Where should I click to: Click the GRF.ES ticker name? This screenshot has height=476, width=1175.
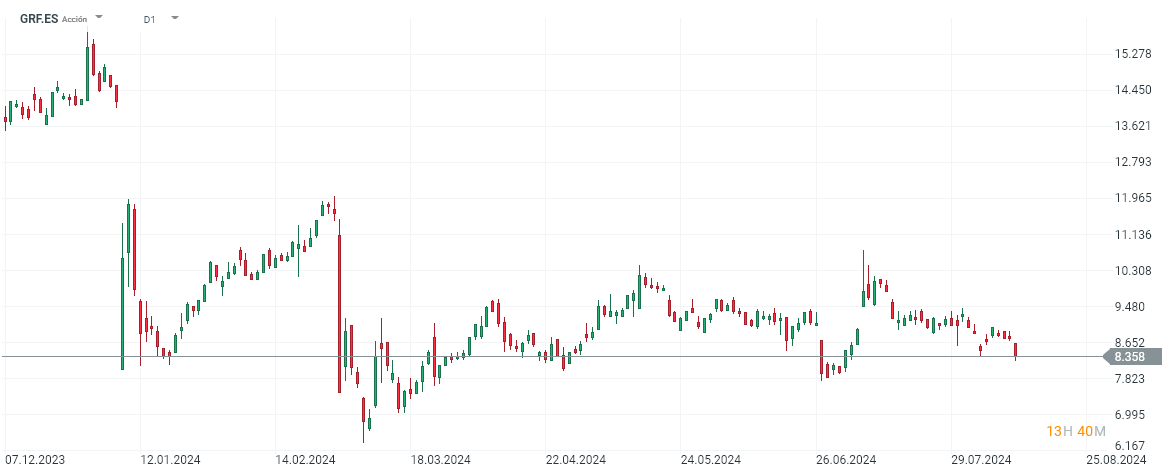(38, 18)
